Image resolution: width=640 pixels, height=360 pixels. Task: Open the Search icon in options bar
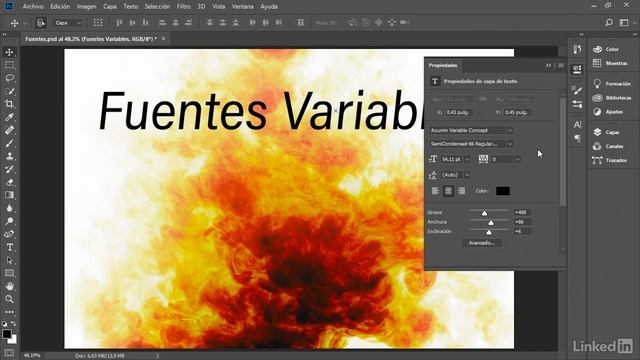click(x=609, y=23)
